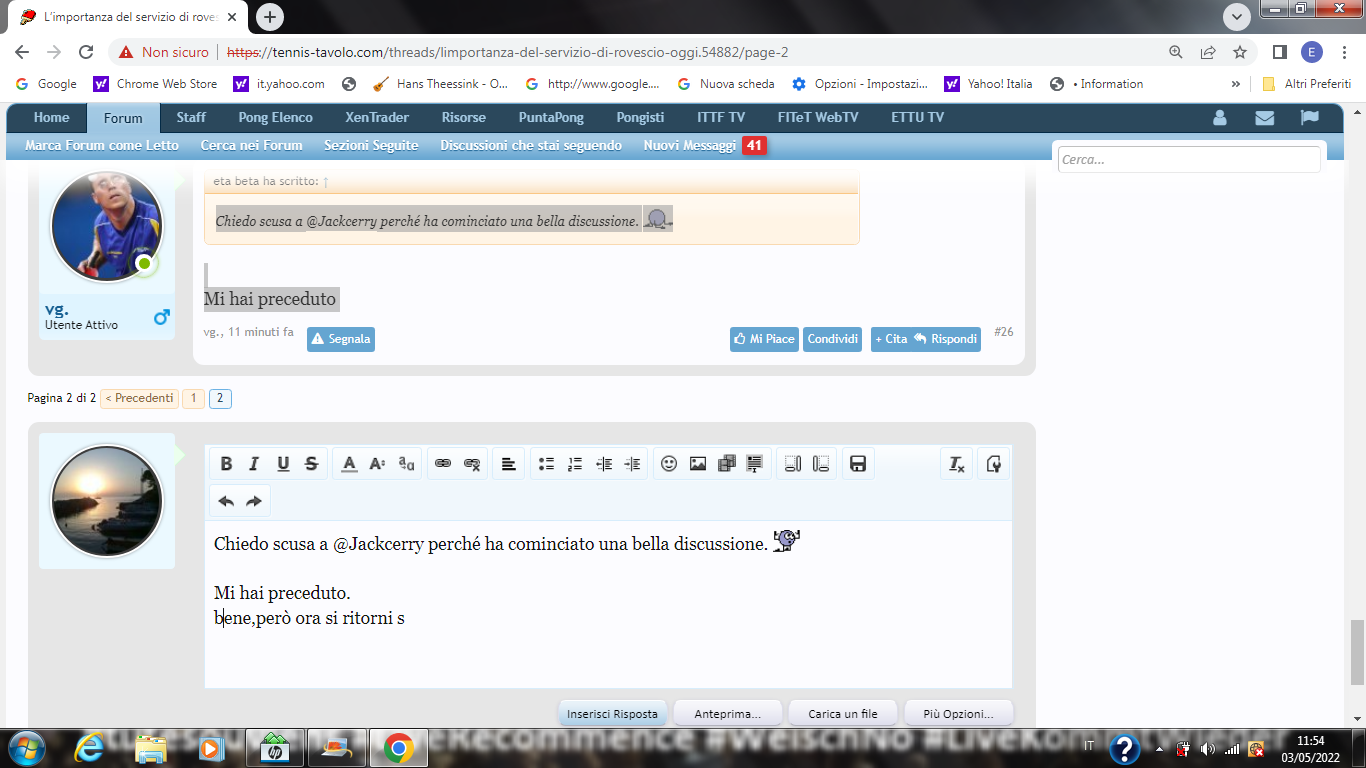Open the text color picker
This screenshot has width=1366, height=768.
tap(349, 464)
